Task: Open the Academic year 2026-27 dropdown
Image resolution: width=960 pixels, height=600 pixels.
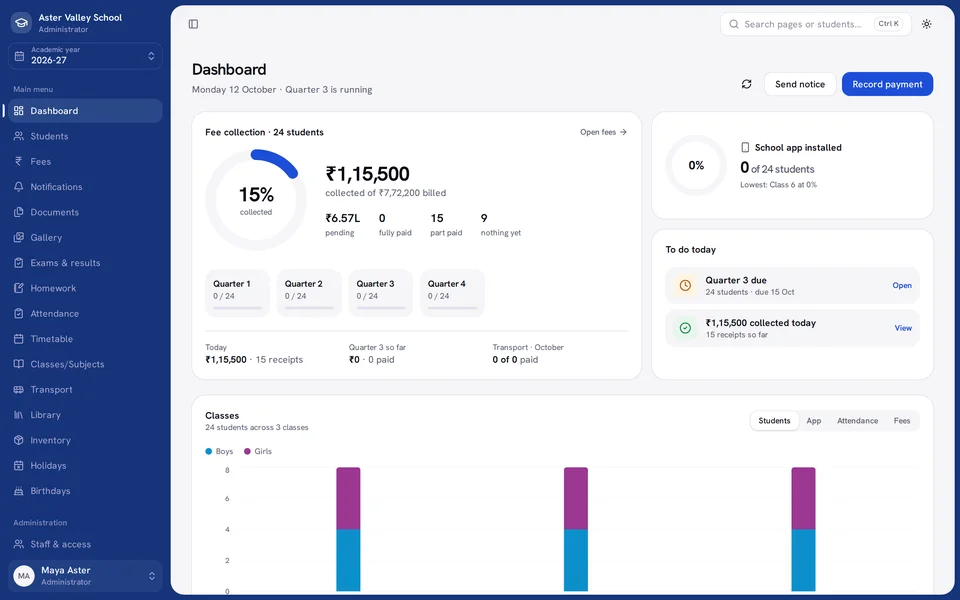Action: click(x=85, y=56)
